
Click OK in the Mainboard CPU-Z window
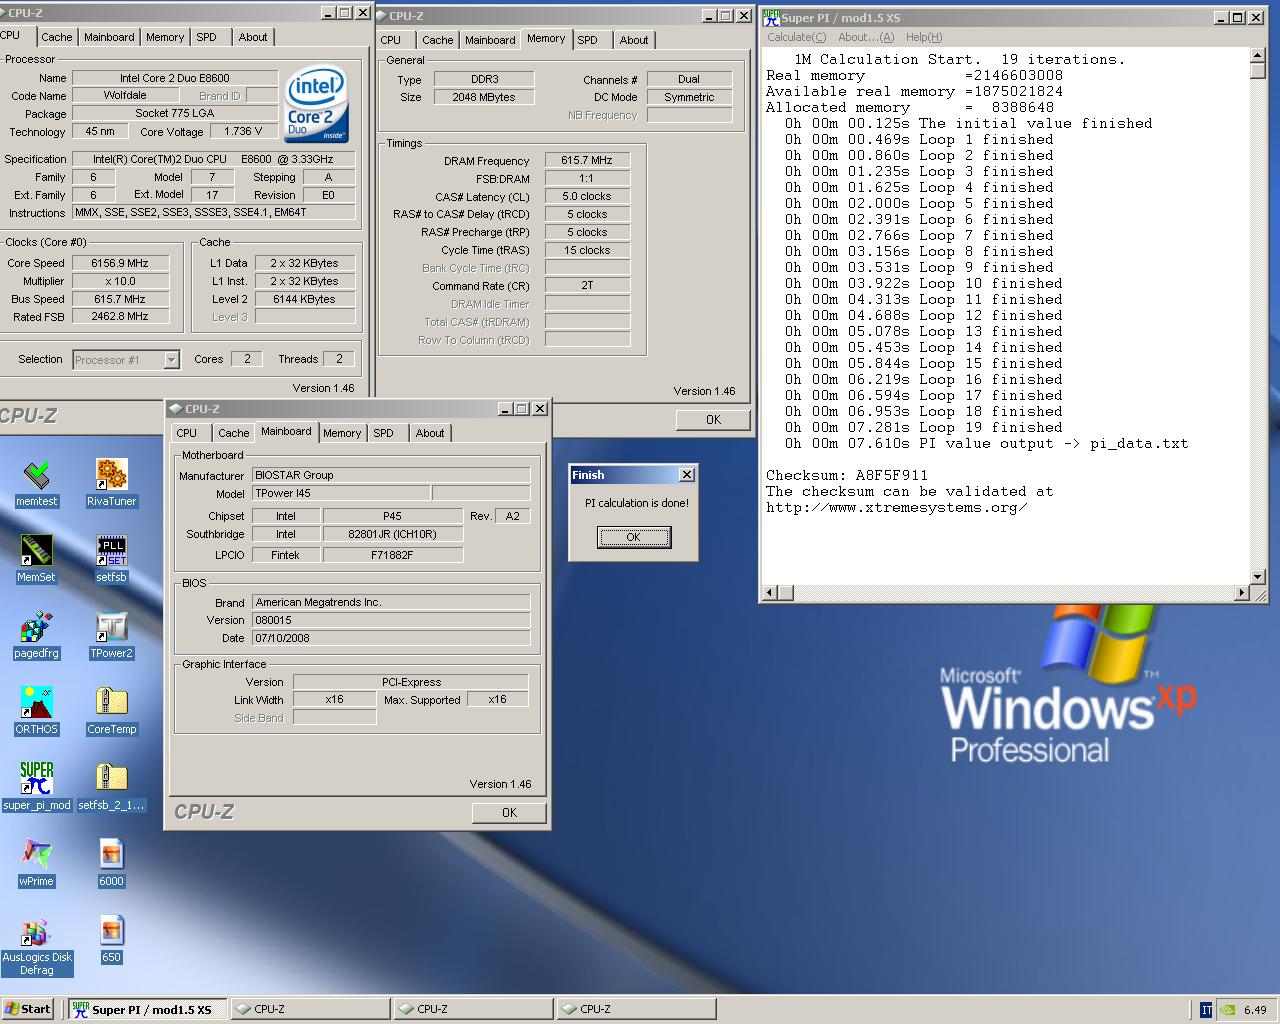tap(509, 813)
